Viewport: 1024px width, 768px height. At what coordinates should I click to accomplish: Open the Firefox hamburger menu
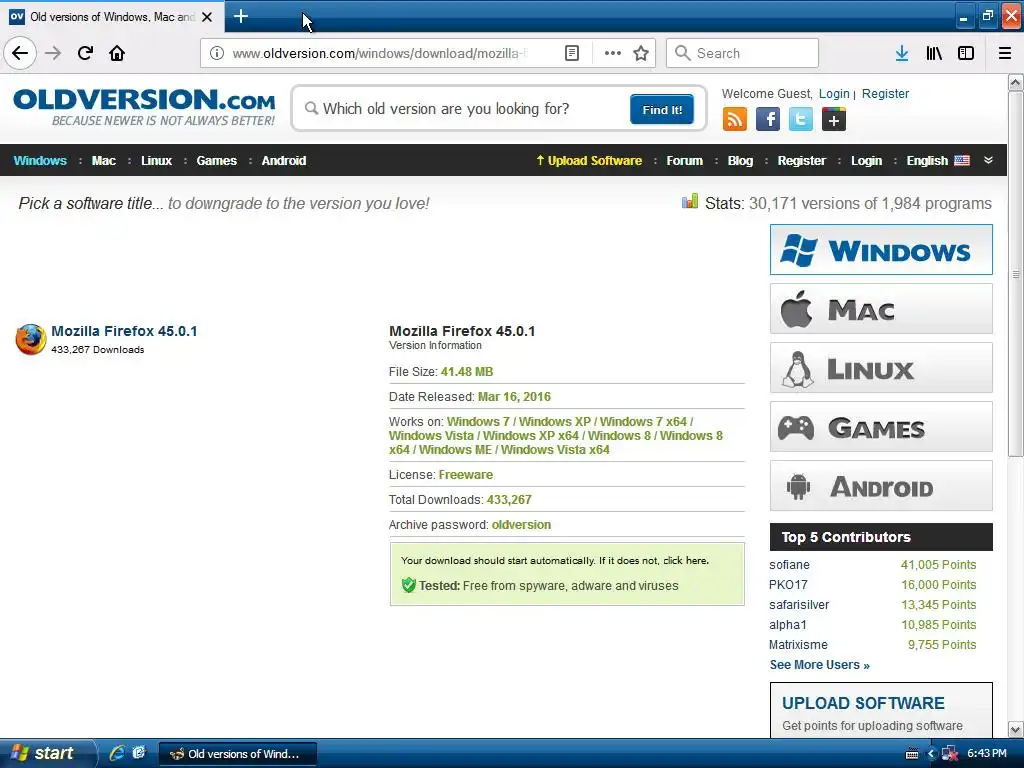coord(1005,53)
